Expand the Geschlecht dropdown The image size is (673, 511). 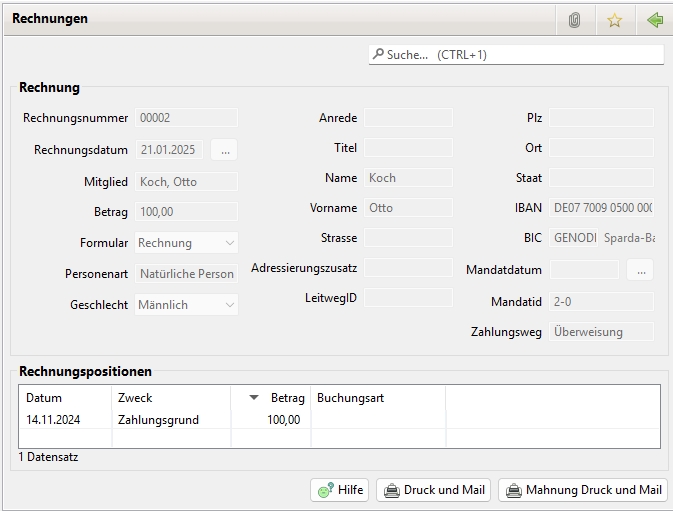coord(230,305)
